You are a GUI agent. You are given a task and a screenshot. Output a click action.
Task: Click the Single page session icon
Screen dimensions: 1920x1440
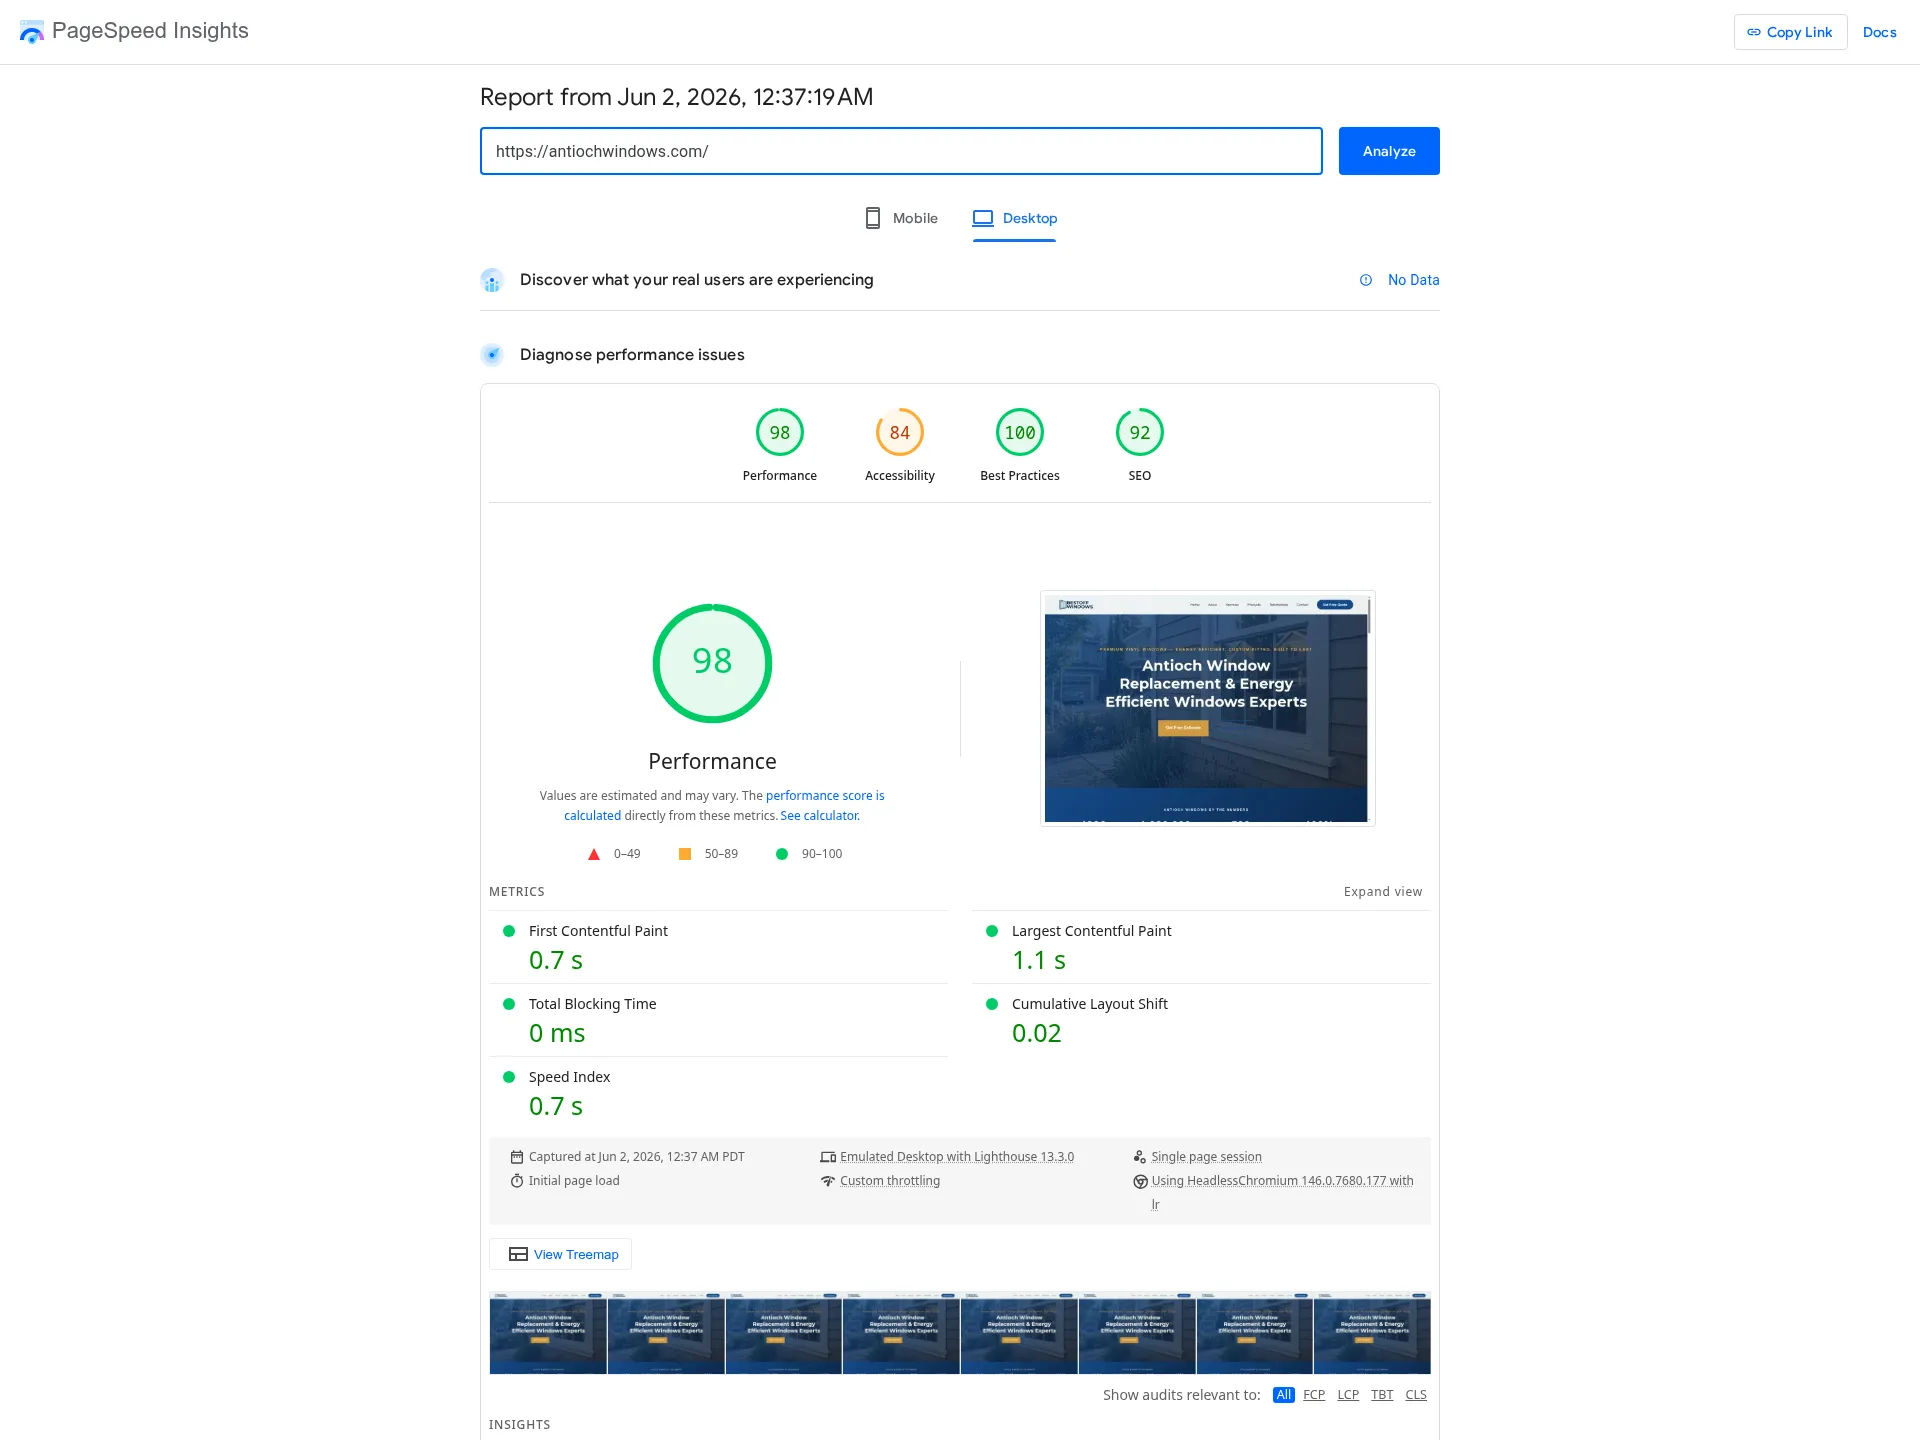(1140, 1157)
